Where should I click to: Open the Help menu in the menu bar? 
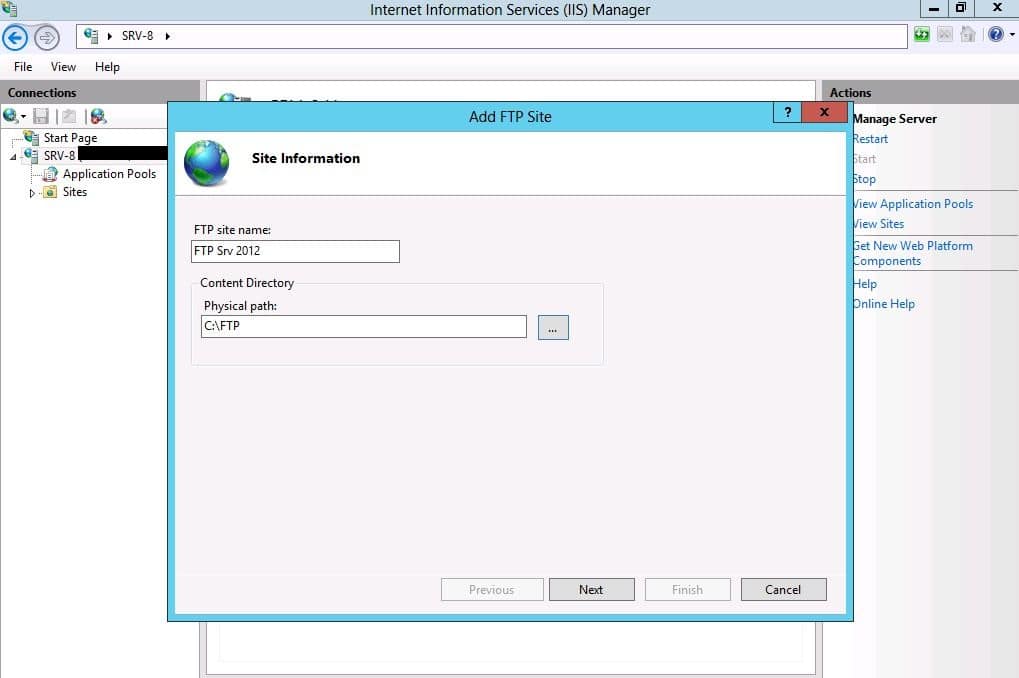click(x=107, y=67)
